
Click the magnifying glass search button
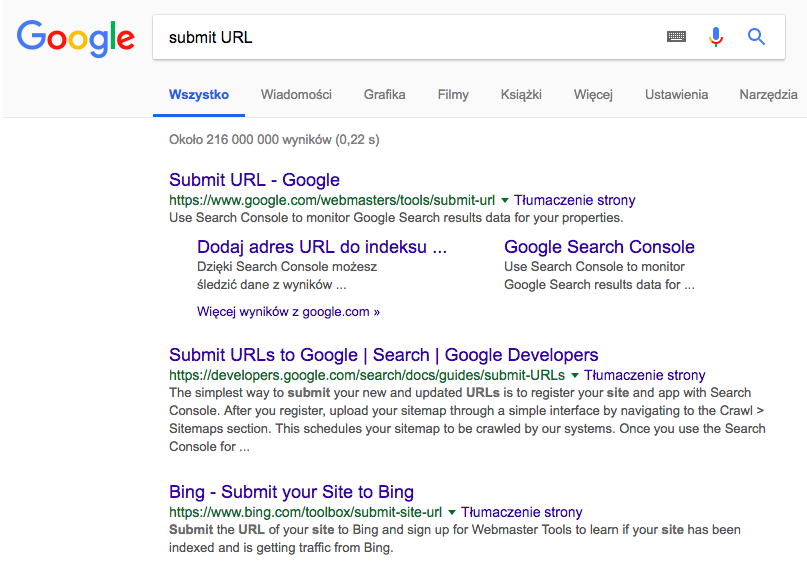click(x=756, y=37)
